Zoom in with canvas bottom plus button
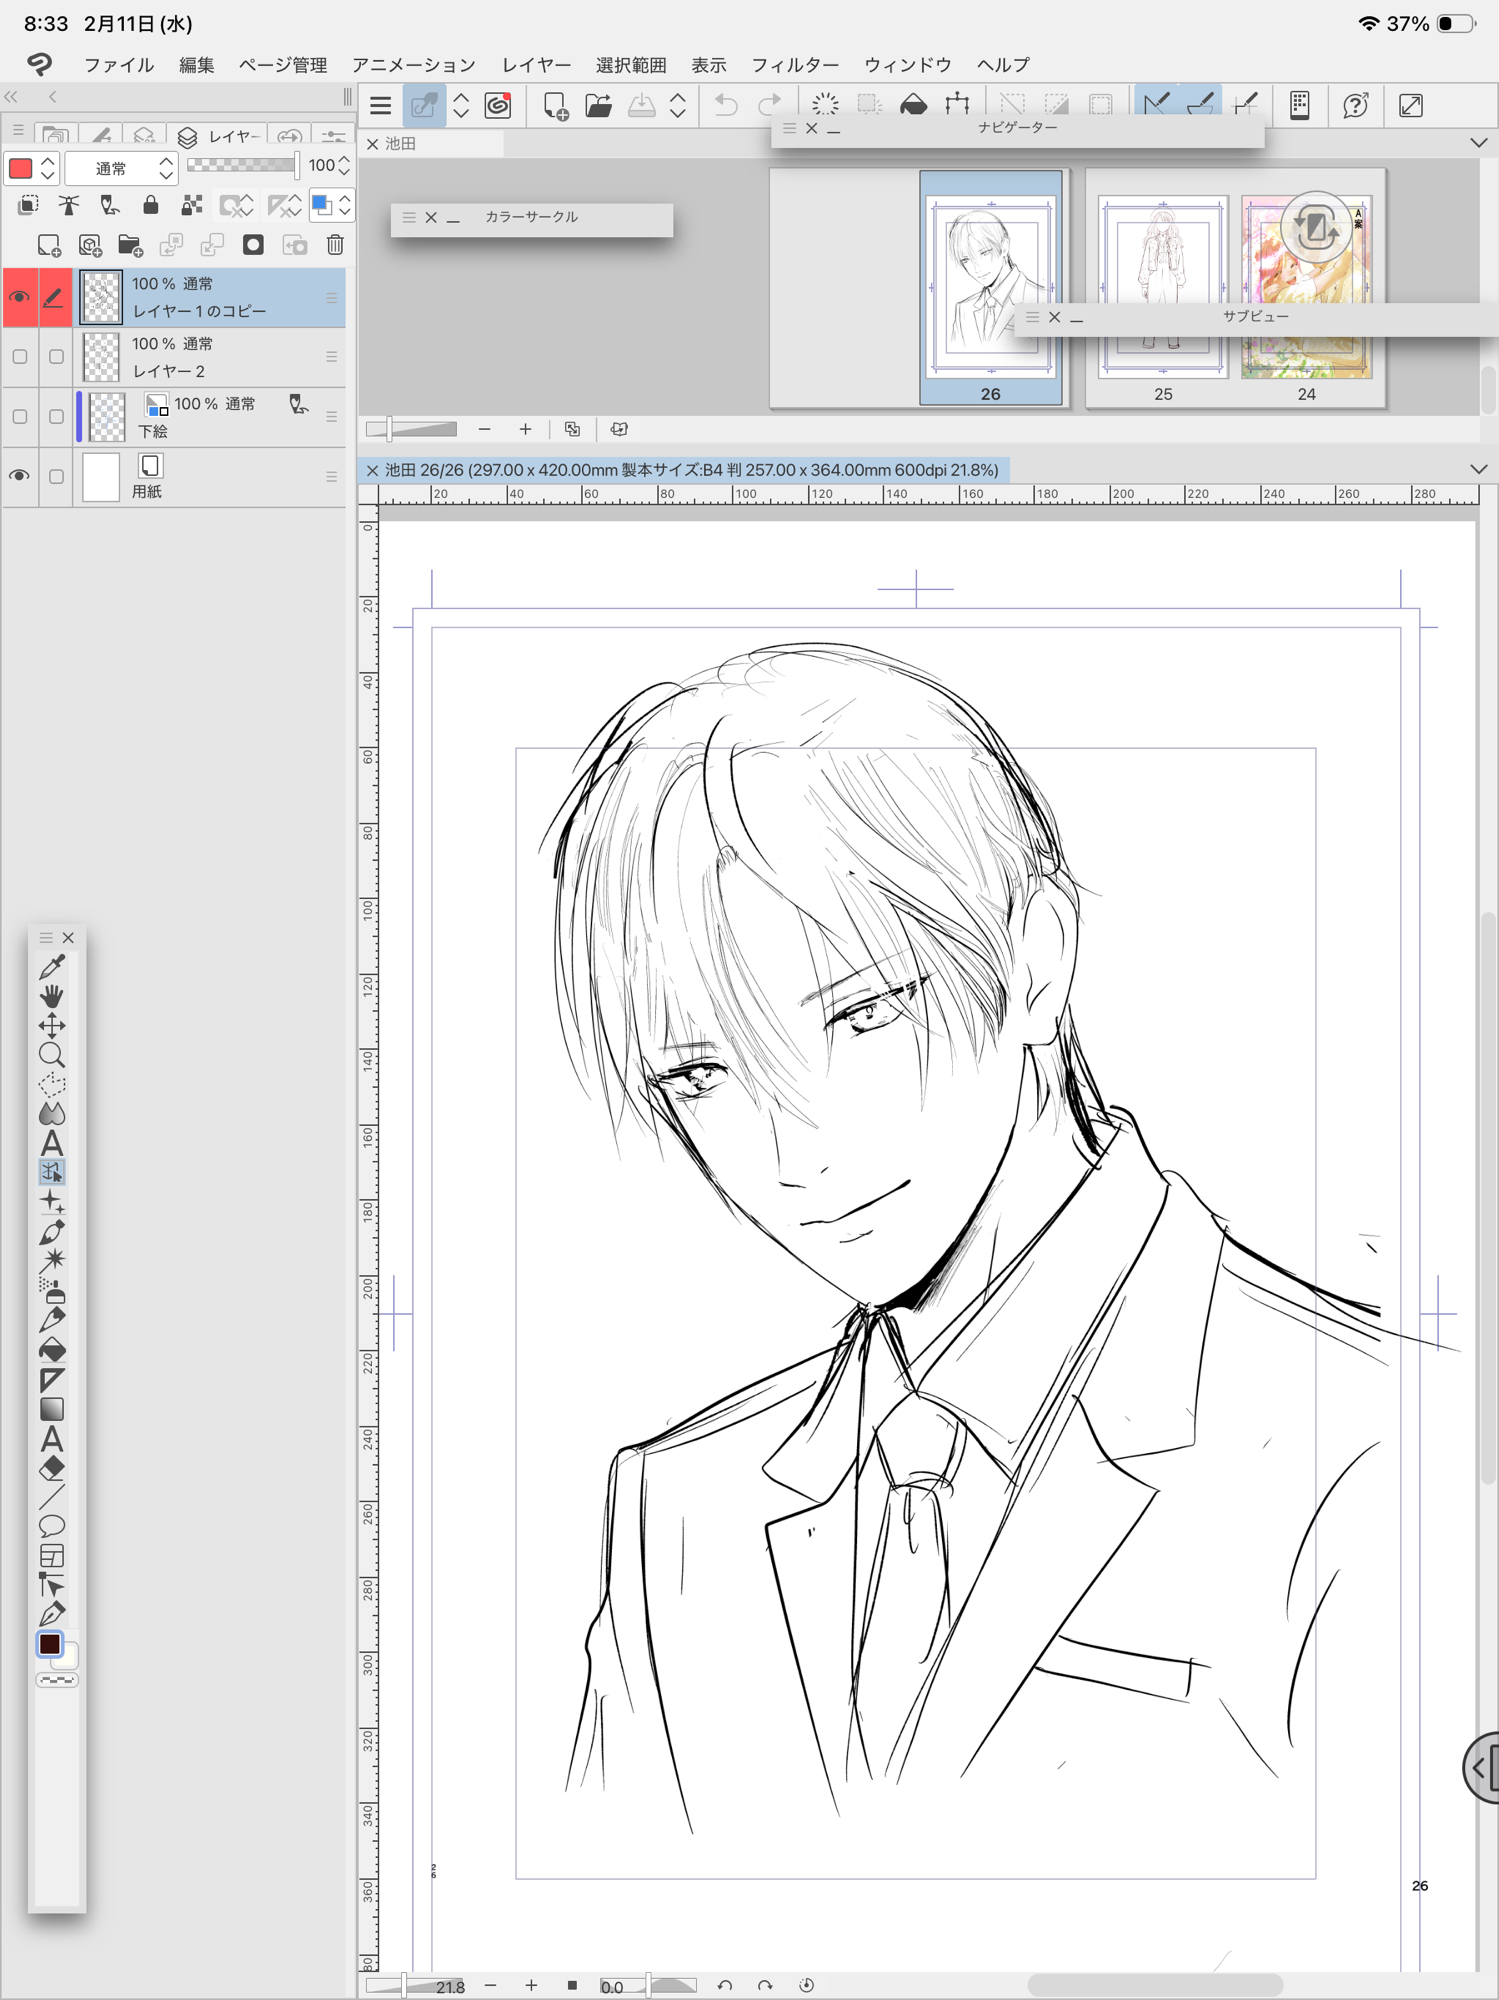1499x2000 pixels. pyautogui.click(x=531, y=1985)
